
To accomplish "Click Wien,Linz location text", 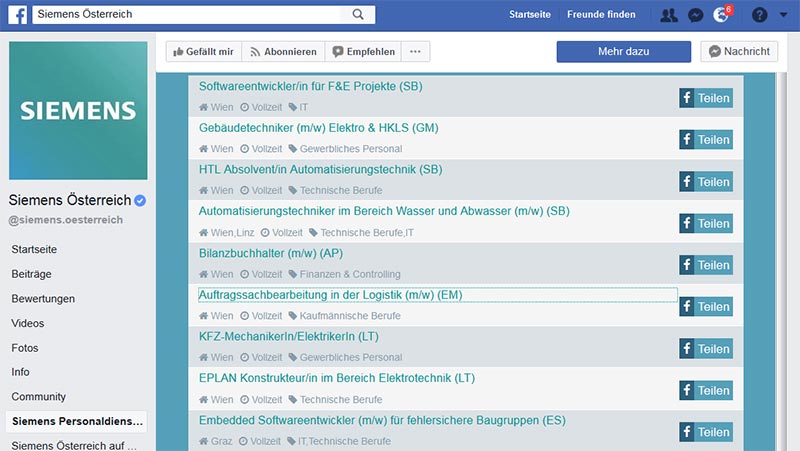I will (x=232, y=233).
